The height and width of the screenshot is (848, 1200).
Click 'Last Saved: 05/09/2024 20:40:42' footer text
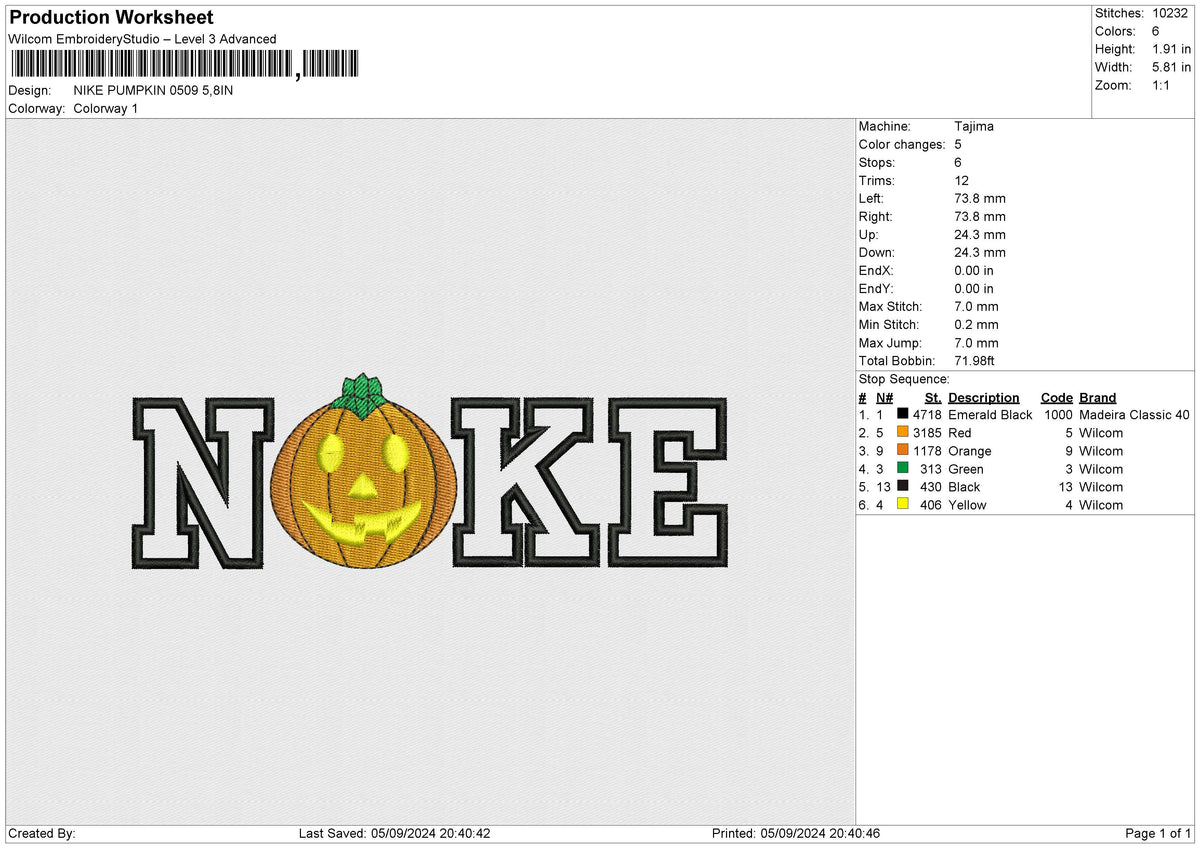(x=394, y=833)
